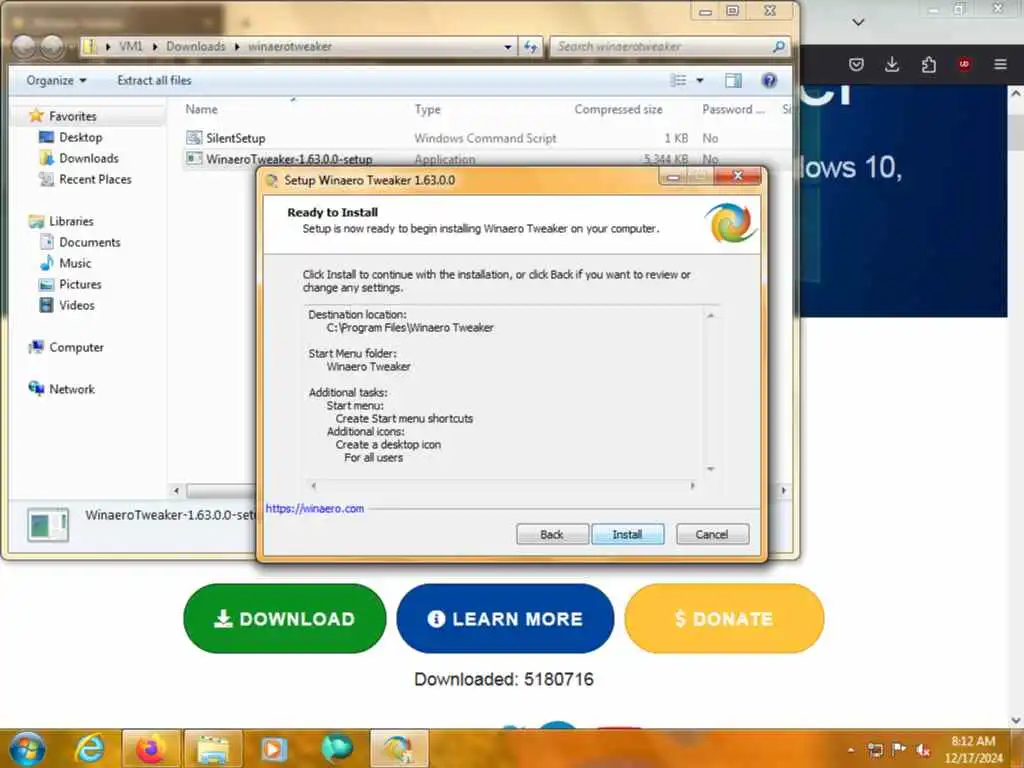1024x768 pixels.
Task: Cancel the Winaero Tweaker setup
Action: point(712,534)
